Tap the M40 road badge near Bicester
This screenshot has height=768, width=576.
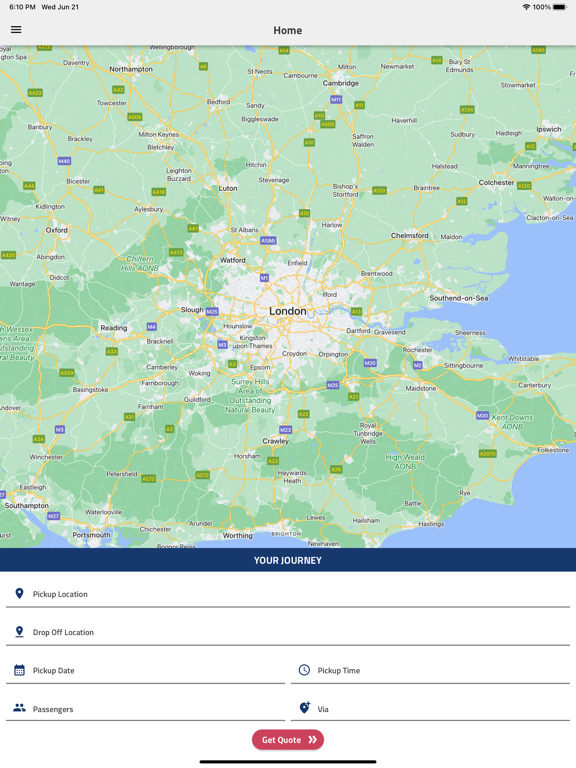[64, 161]
